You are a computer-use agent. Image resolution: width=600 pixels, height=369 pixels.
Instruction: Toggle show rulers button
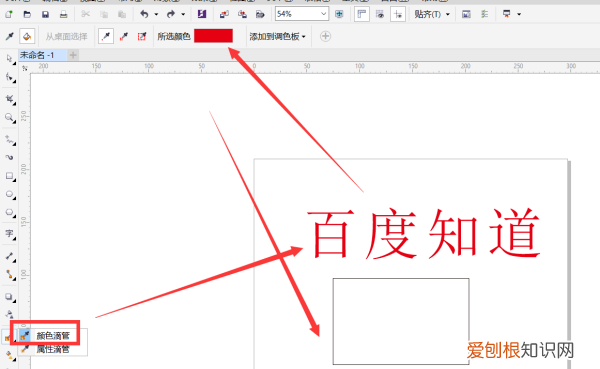tap(362, 15)
